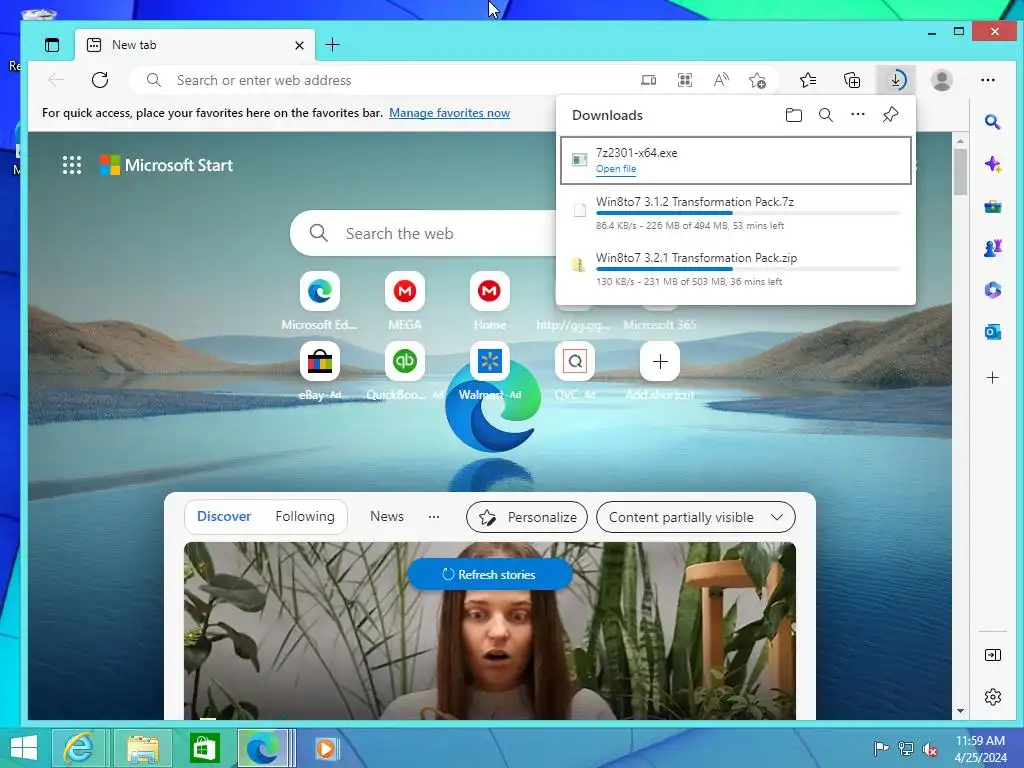Click the page vertical scrollbar thumb
Viewport: 1024px width, 768px height.
pyautogui.click(x=960, y=172)
